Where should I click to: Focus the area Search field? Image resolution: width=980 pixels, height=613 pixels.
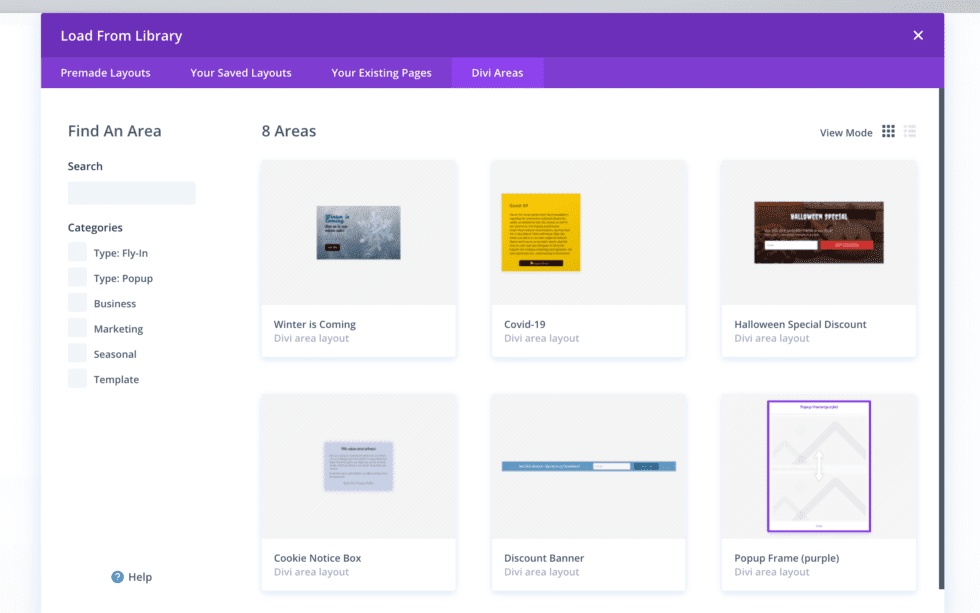click(x=132, y=193)
